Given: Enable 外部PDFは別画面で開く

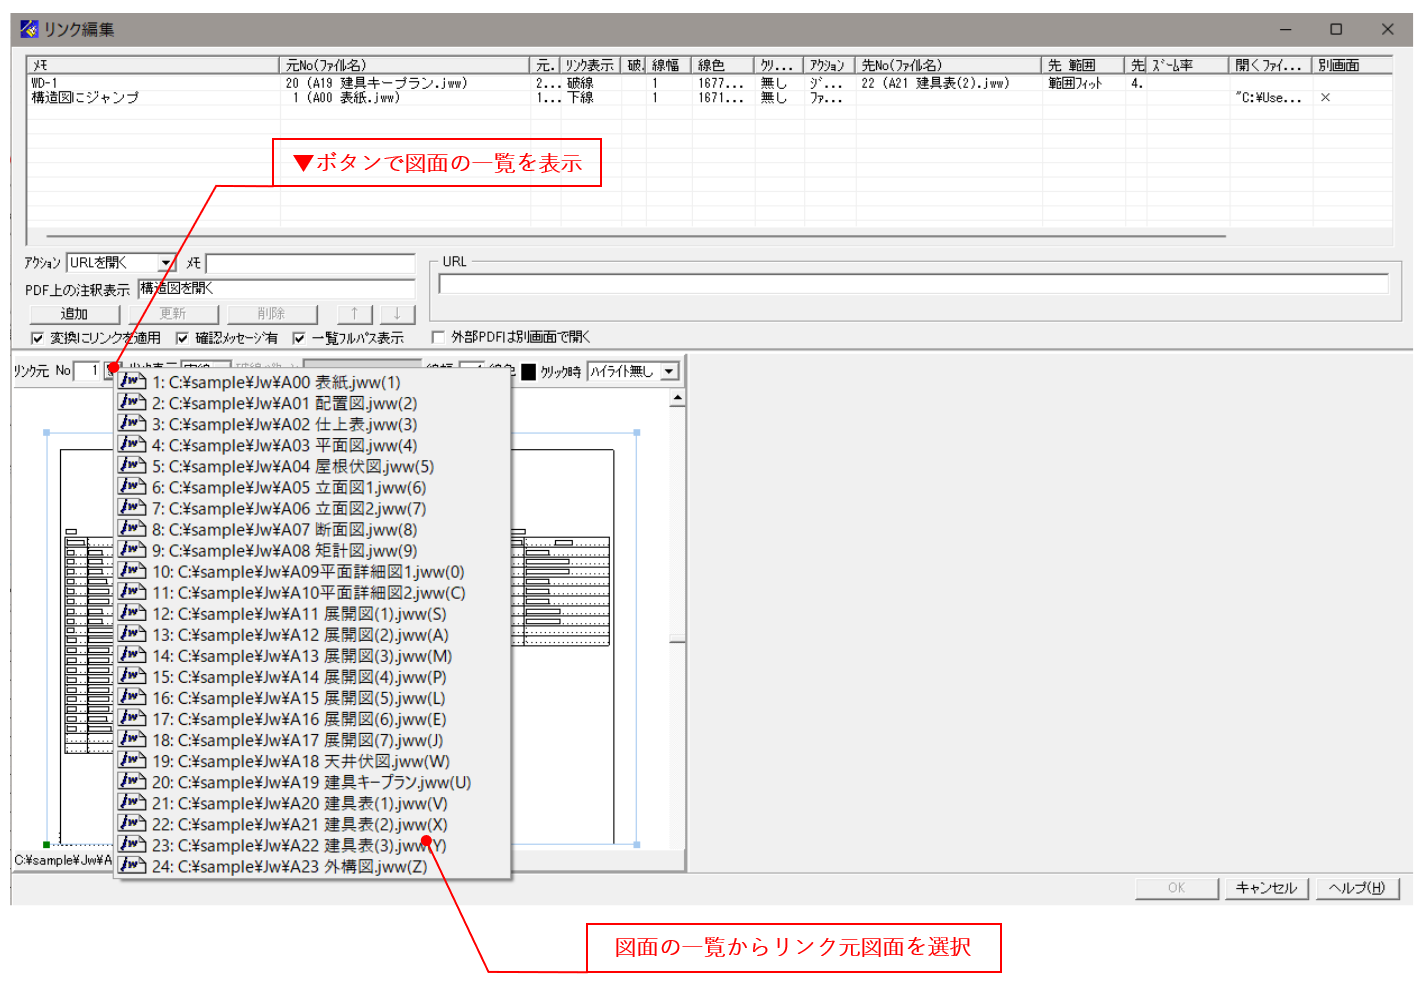Looking at the screenshot, I should (x=440, y=337).
